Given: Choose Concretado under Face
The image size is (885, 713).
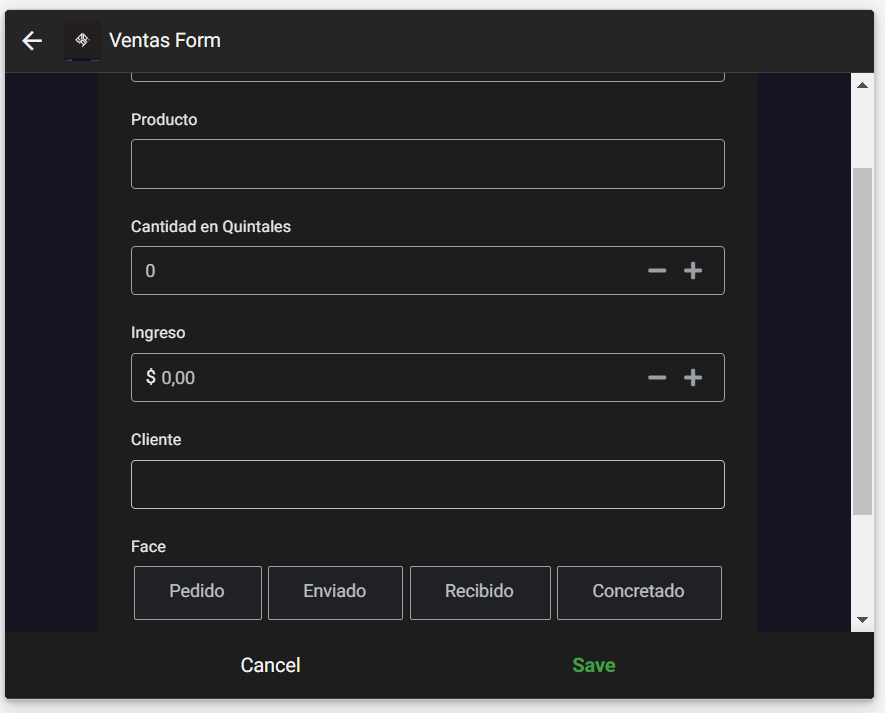Looking at the screenshot, I should click(x=639, y=592).
